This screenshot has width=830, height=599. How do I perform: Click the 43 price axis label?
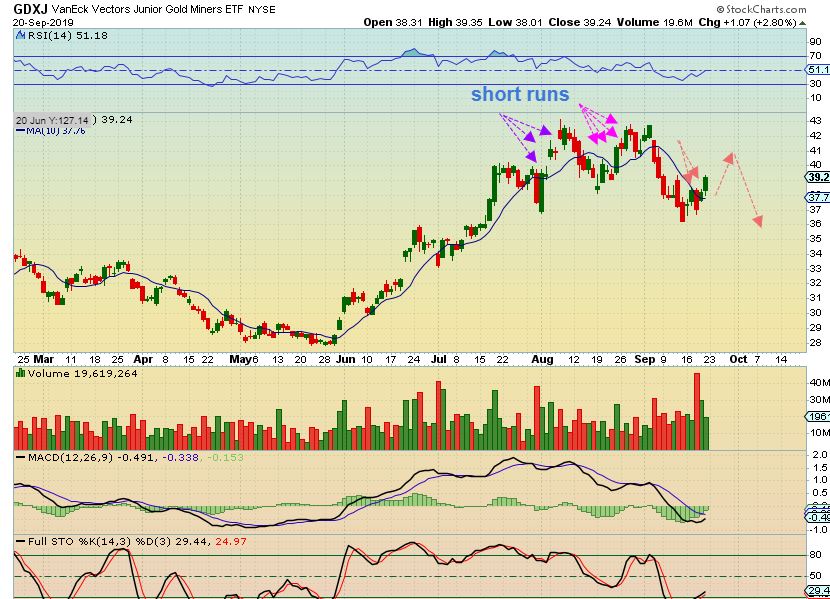click(816, 121)
